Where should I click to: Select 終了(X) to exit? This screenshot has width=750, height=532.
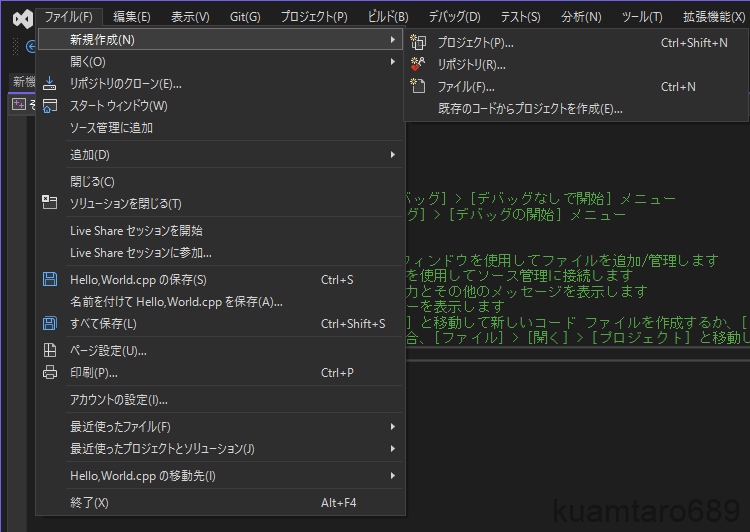coord(220,502)
